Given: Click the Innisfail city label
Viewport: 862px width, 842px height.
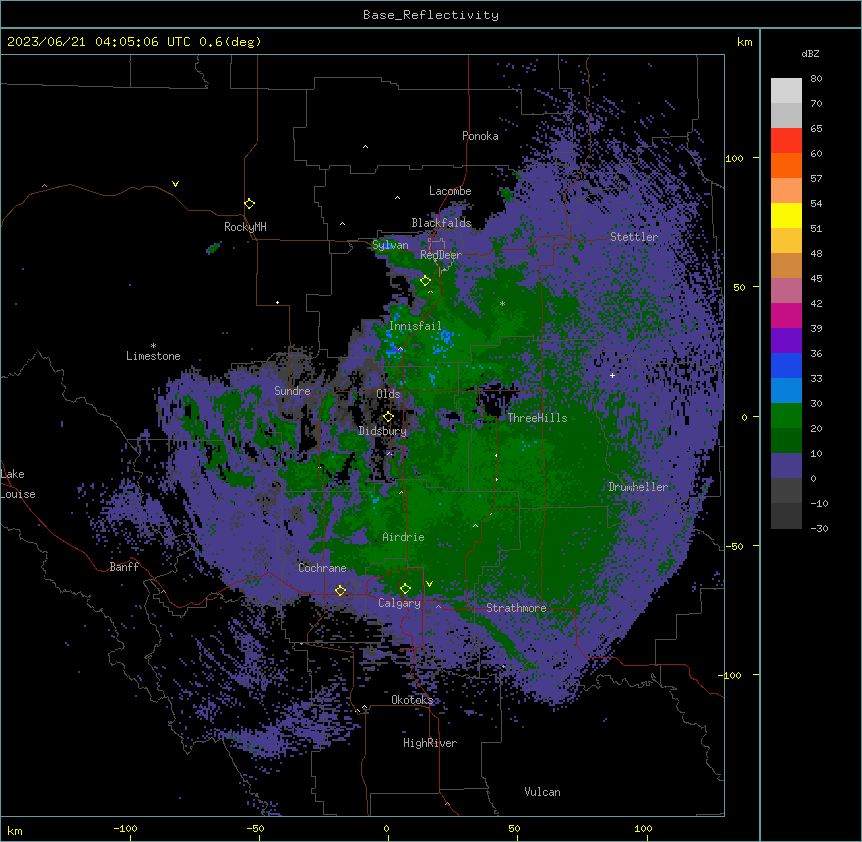Looking at the screenshot, I should click(415, 326).
